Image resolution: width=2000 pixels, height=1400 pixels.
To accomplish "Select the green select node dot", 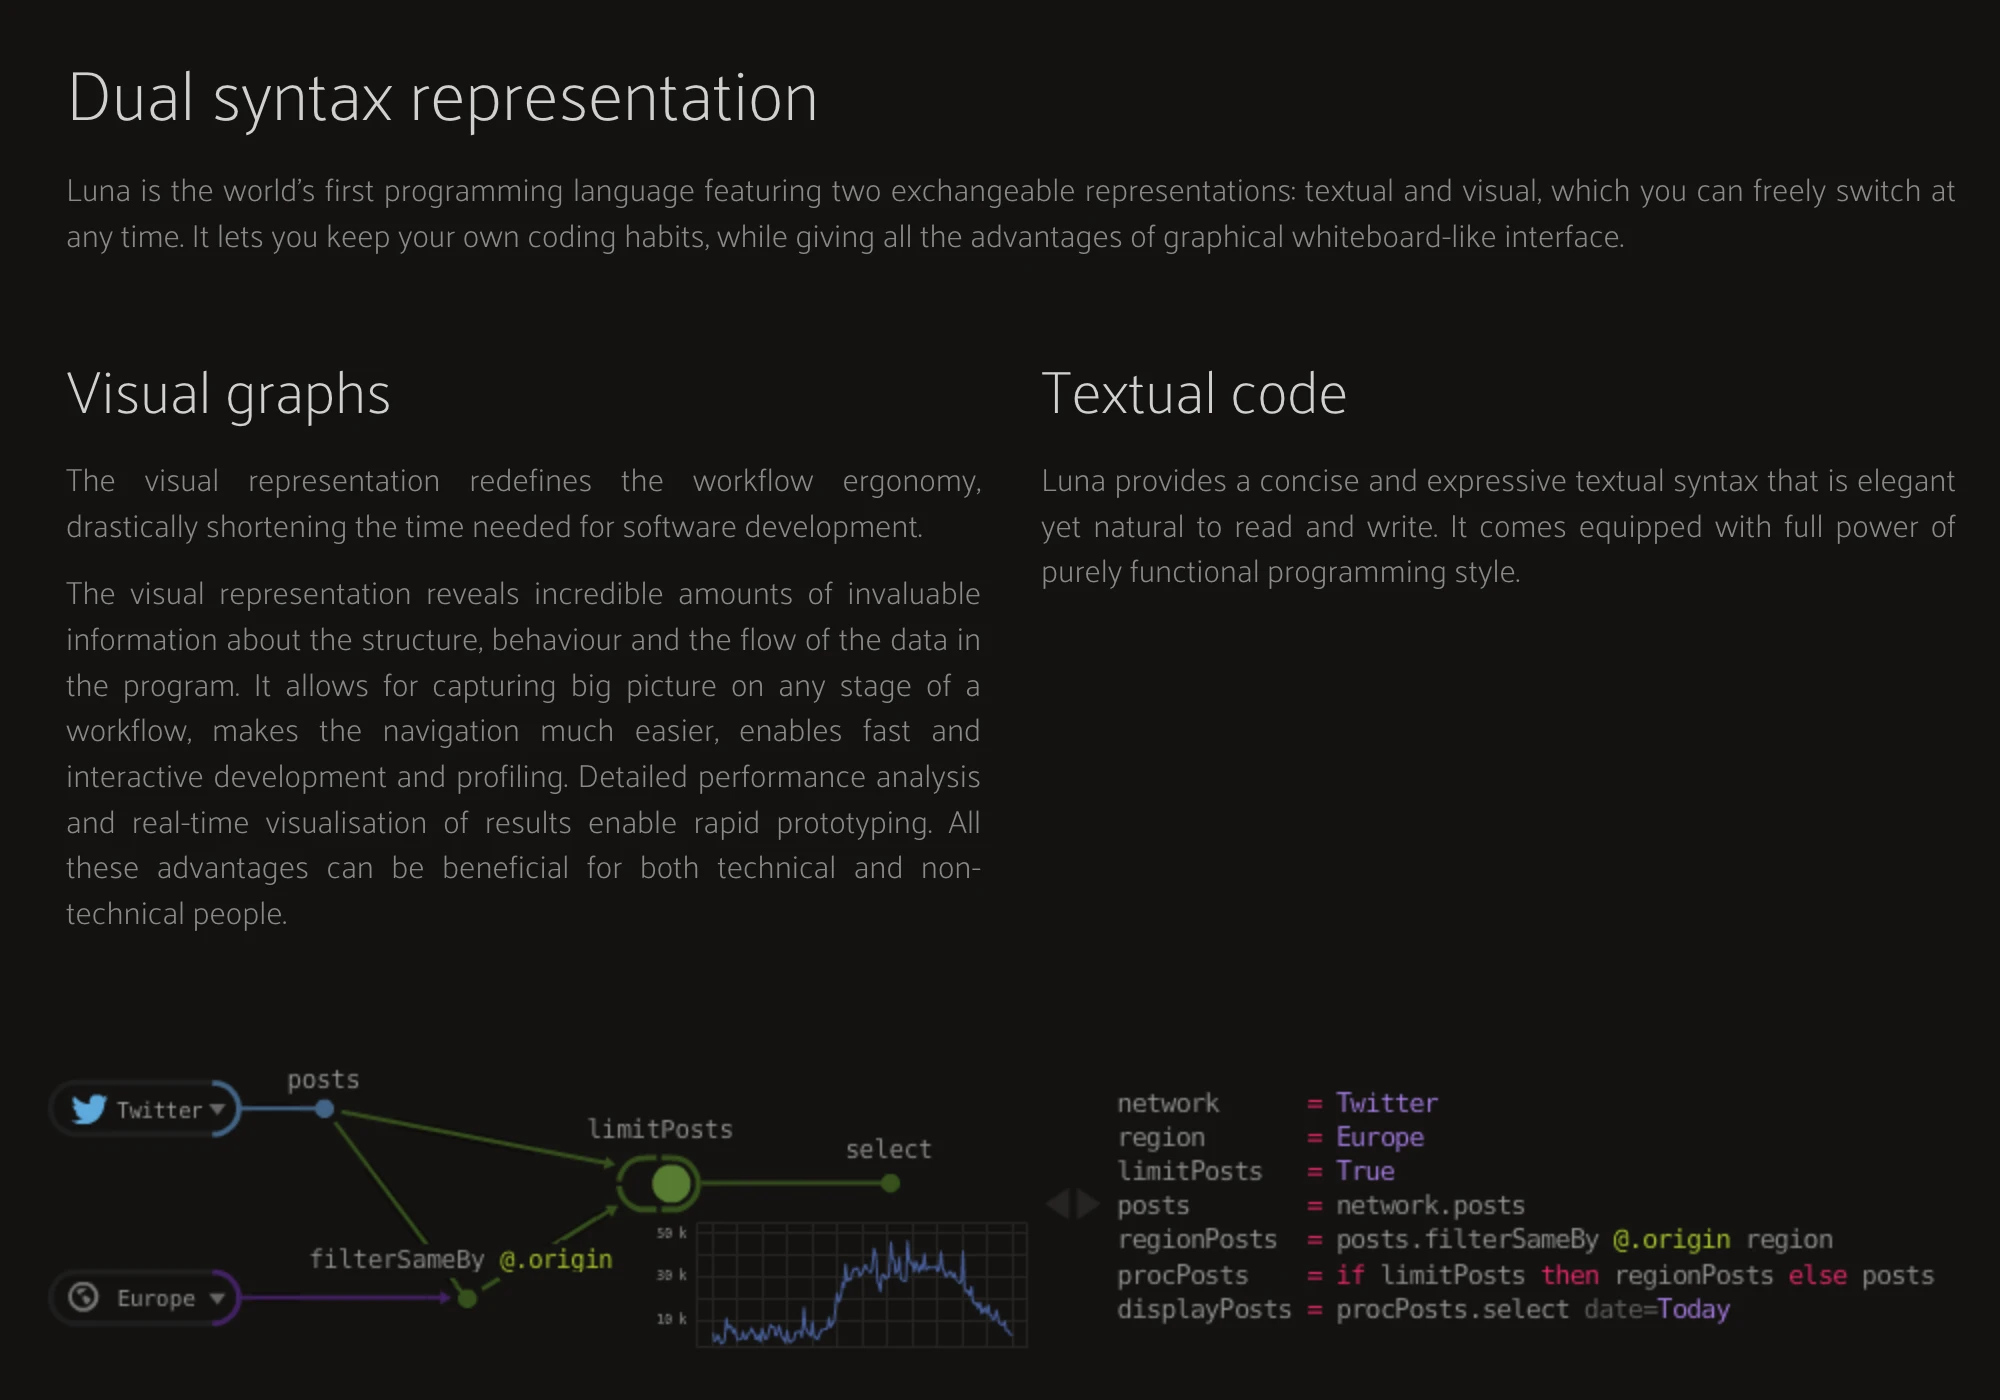I will (890, 1184).
